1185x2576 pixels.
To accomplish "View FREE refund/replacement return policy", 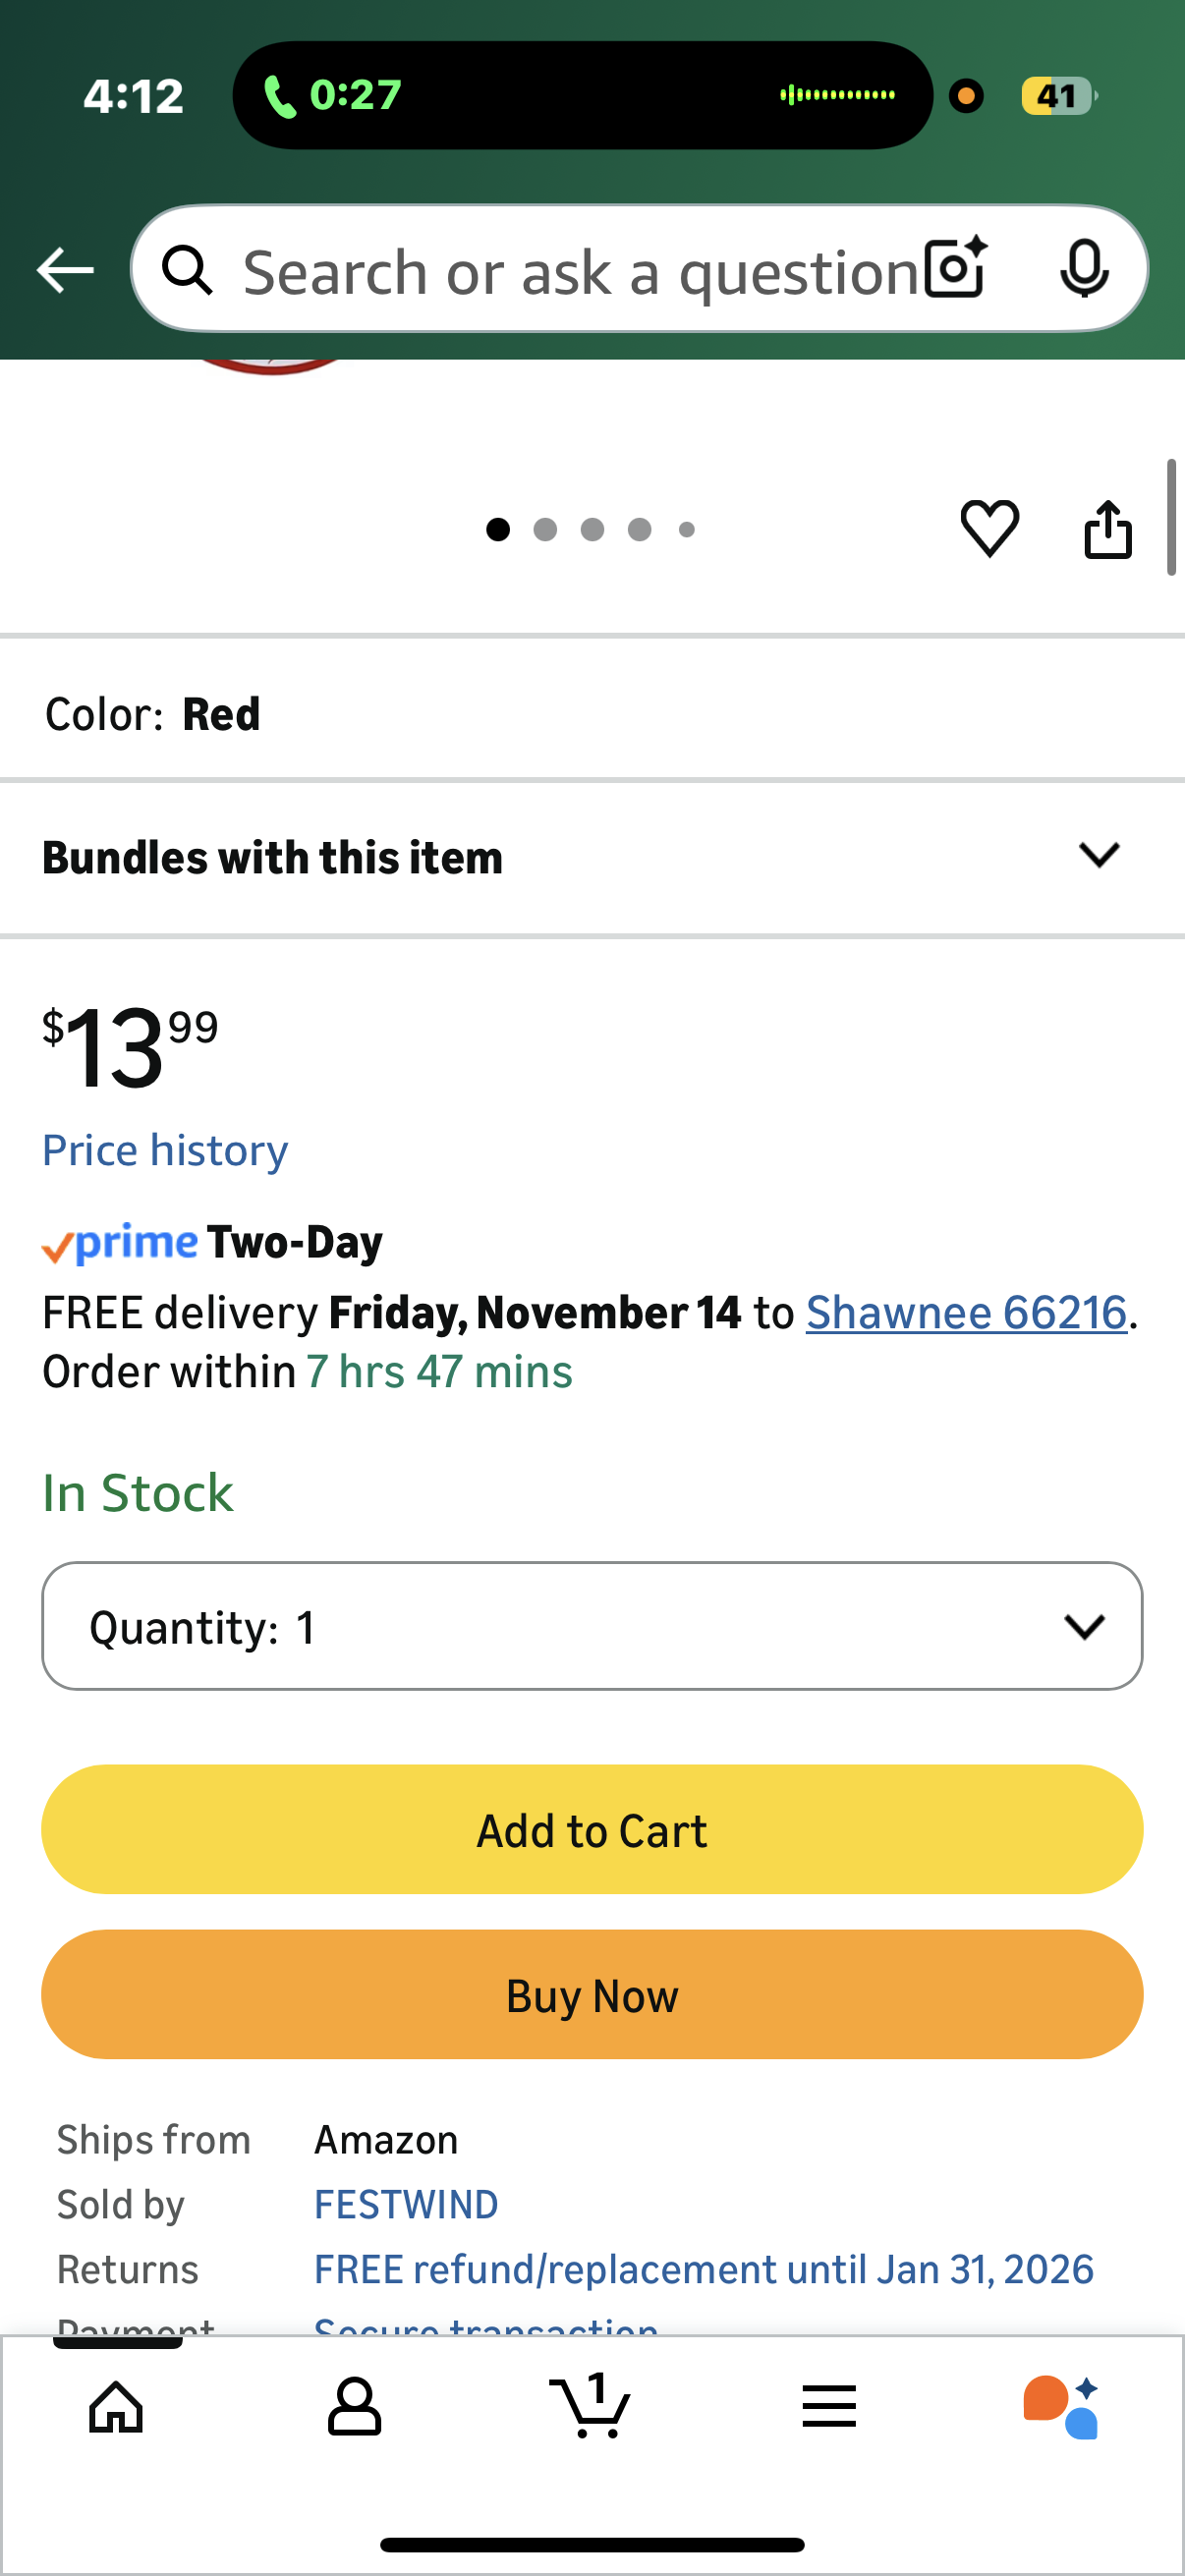I will (x=703, y=2269).
